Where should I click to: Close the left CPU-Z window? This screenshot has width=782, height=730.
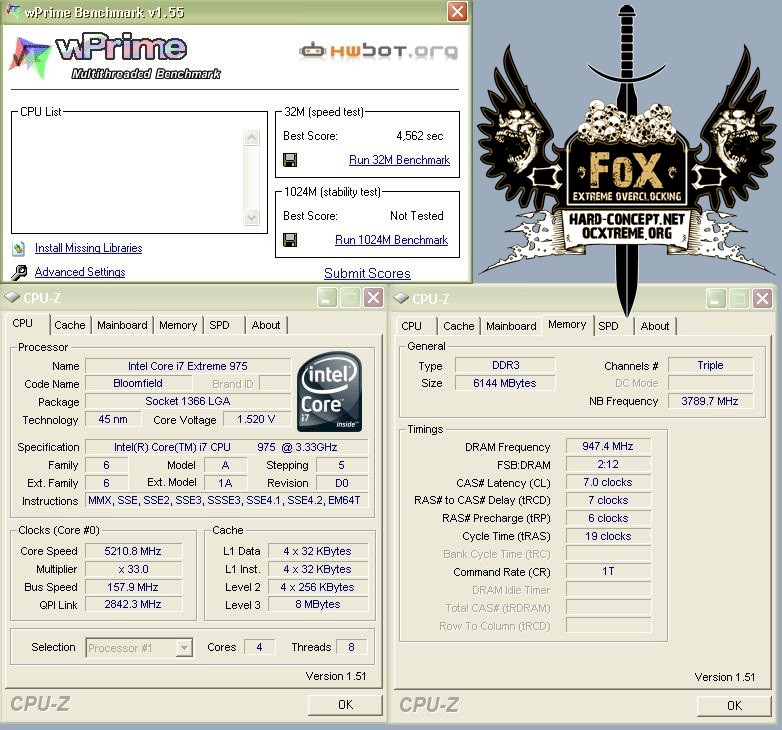click(x=373, y=298)
